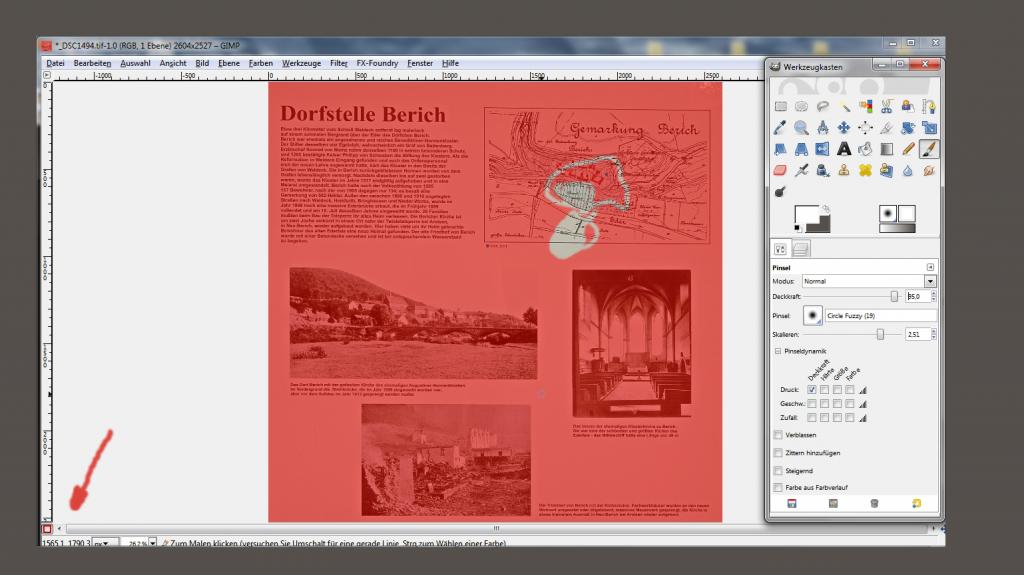Select the Measure compass tool
The width and height of the screenshot is (1024, 575).
(x=823, y=128)
